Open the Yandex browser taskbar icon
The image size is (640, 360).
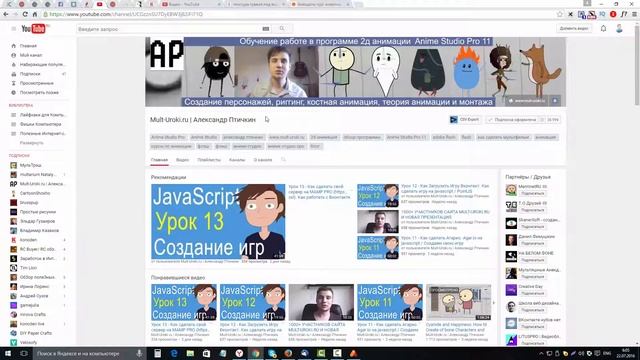click(239, 353)
